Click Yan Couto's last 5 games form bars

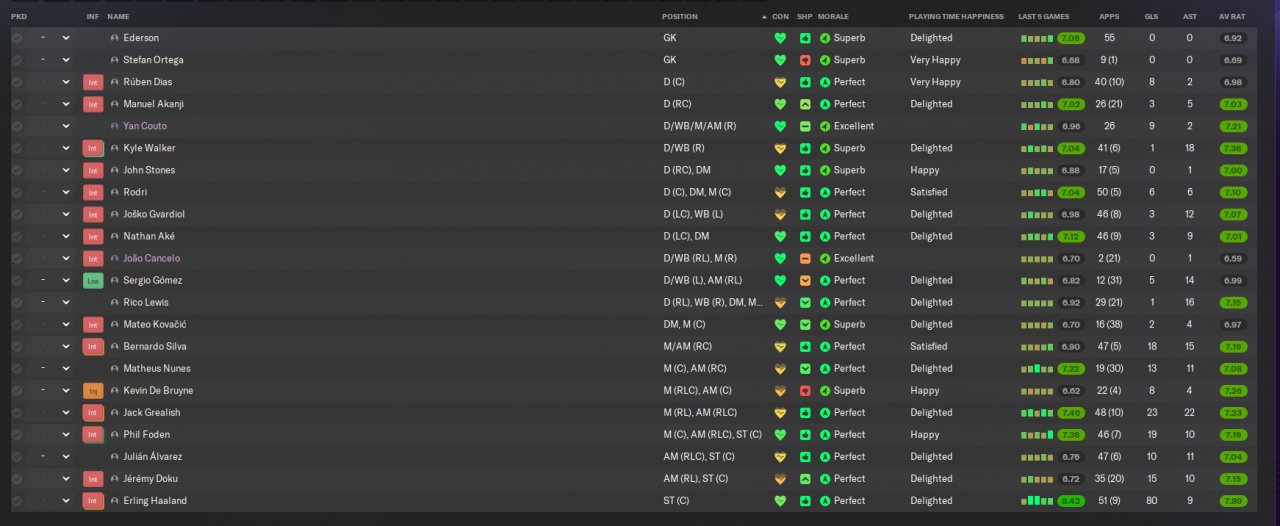point(1037,126)
